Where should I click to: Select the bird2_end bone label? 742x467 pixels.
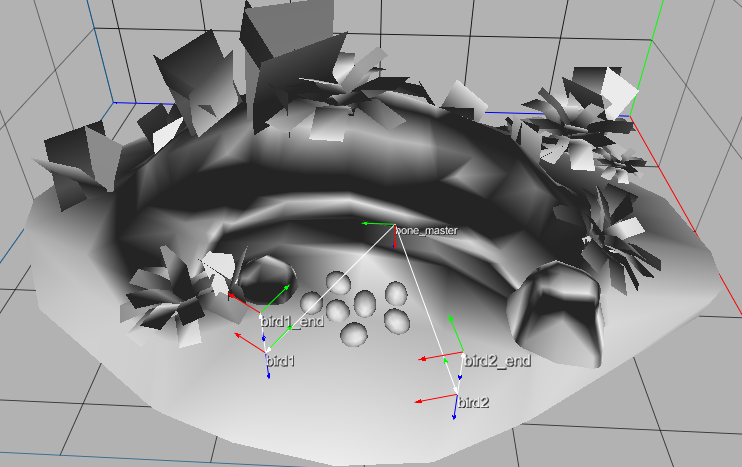pyautogui.click(x=497, y=360)
